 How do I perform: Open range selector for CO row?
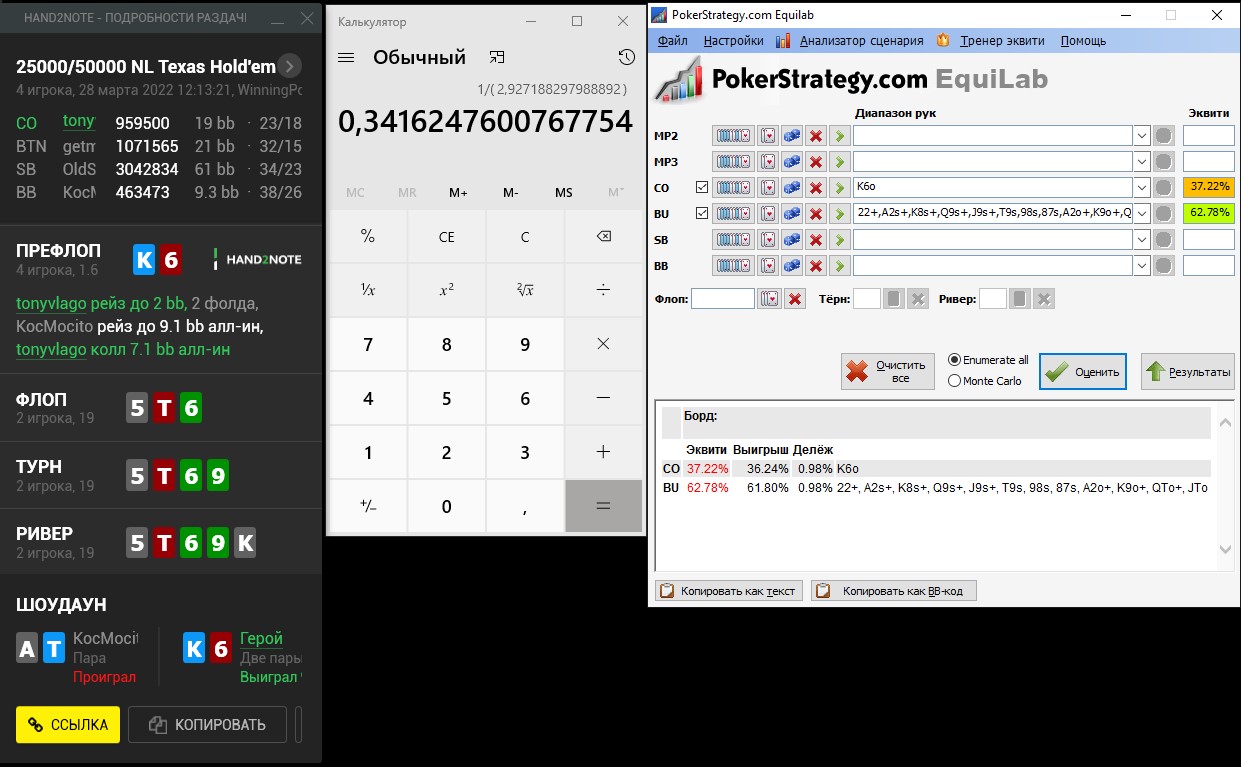pos(733,187)
